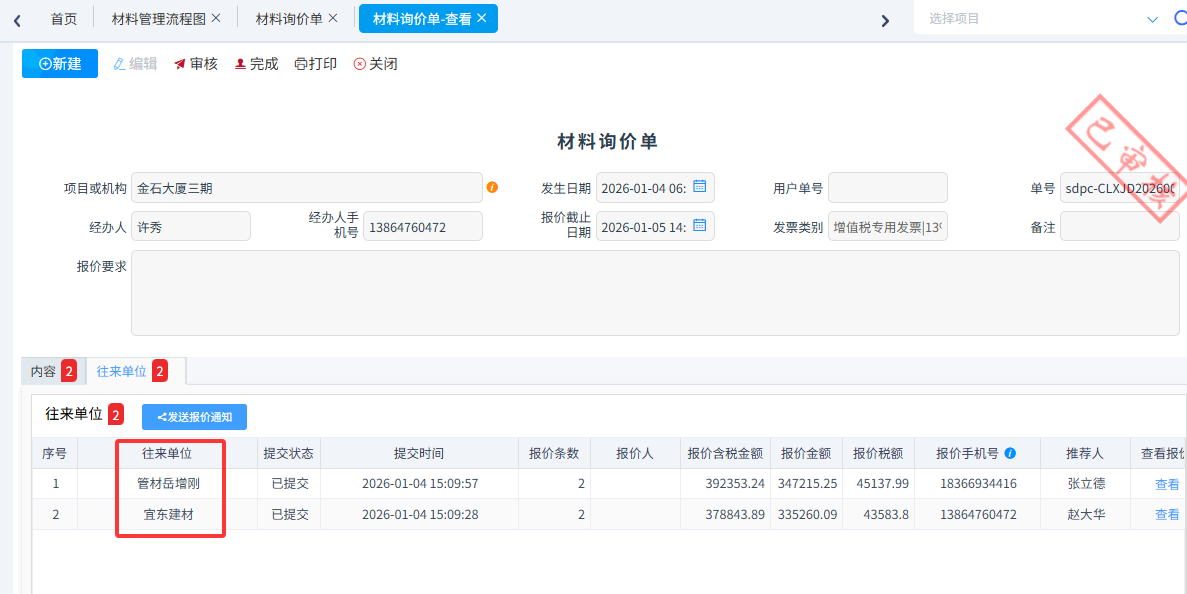Switch to the 首页 tab
The width and height of the screenshot is (1187, 594).
[64, 18]
